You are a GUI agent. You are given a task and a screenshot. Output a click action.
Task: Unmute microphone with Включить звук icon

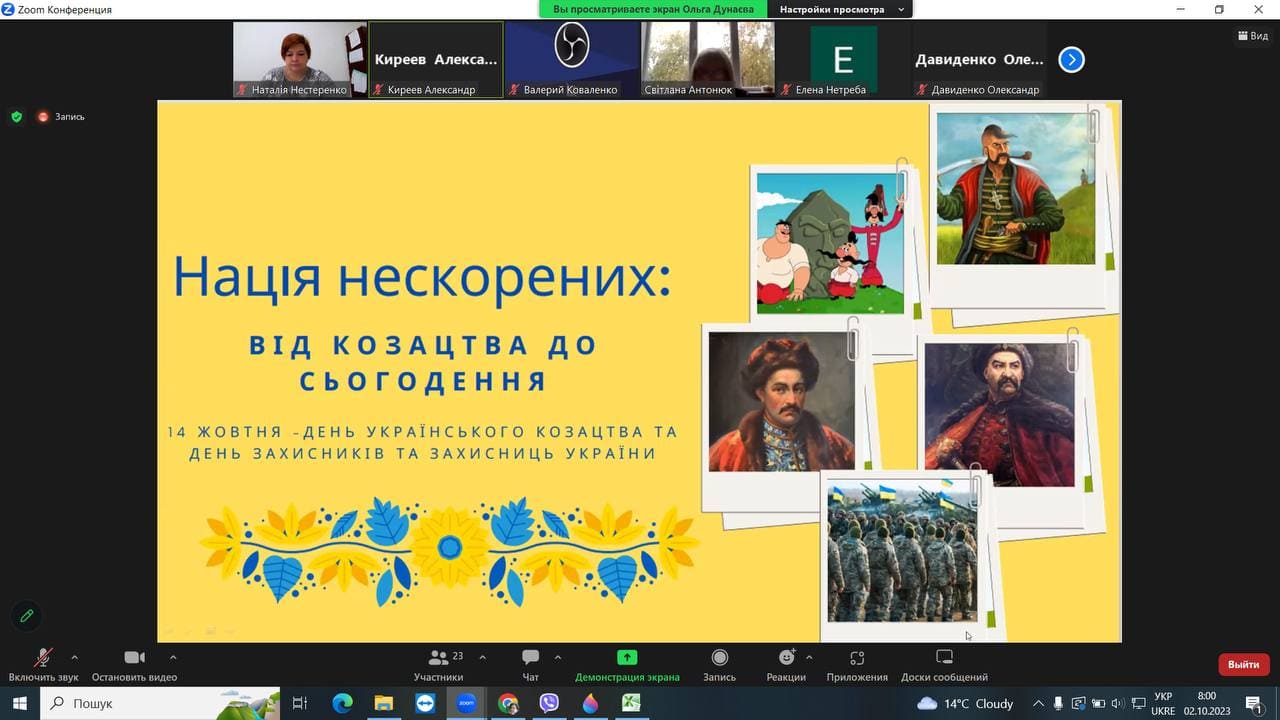[x=43, y=658]
